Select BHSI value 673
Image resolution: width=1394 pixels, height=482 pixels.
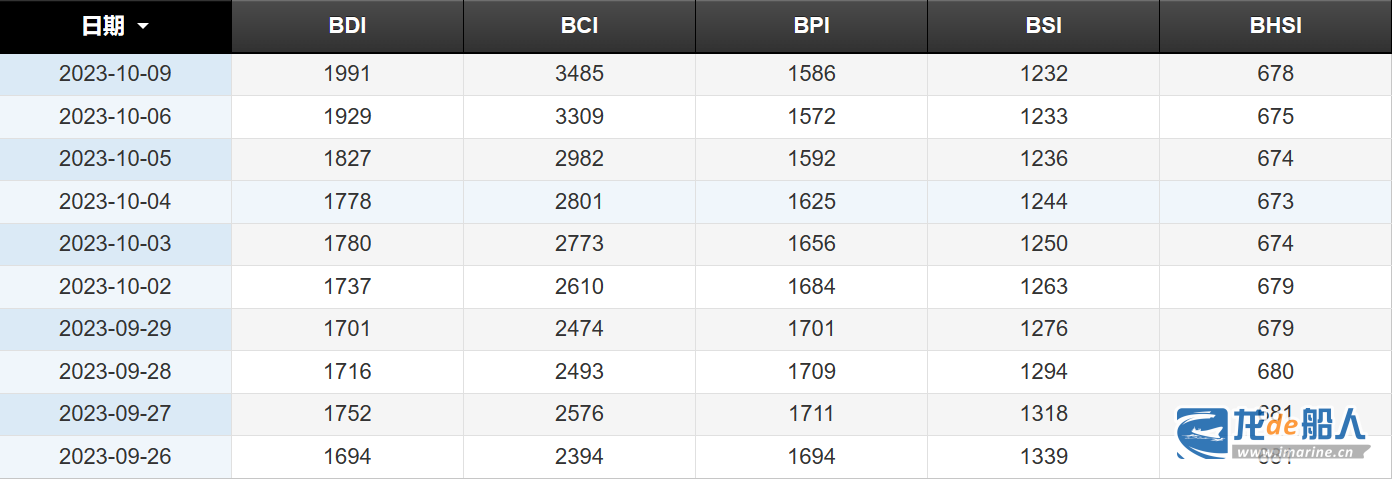(x=1275, y=202)
